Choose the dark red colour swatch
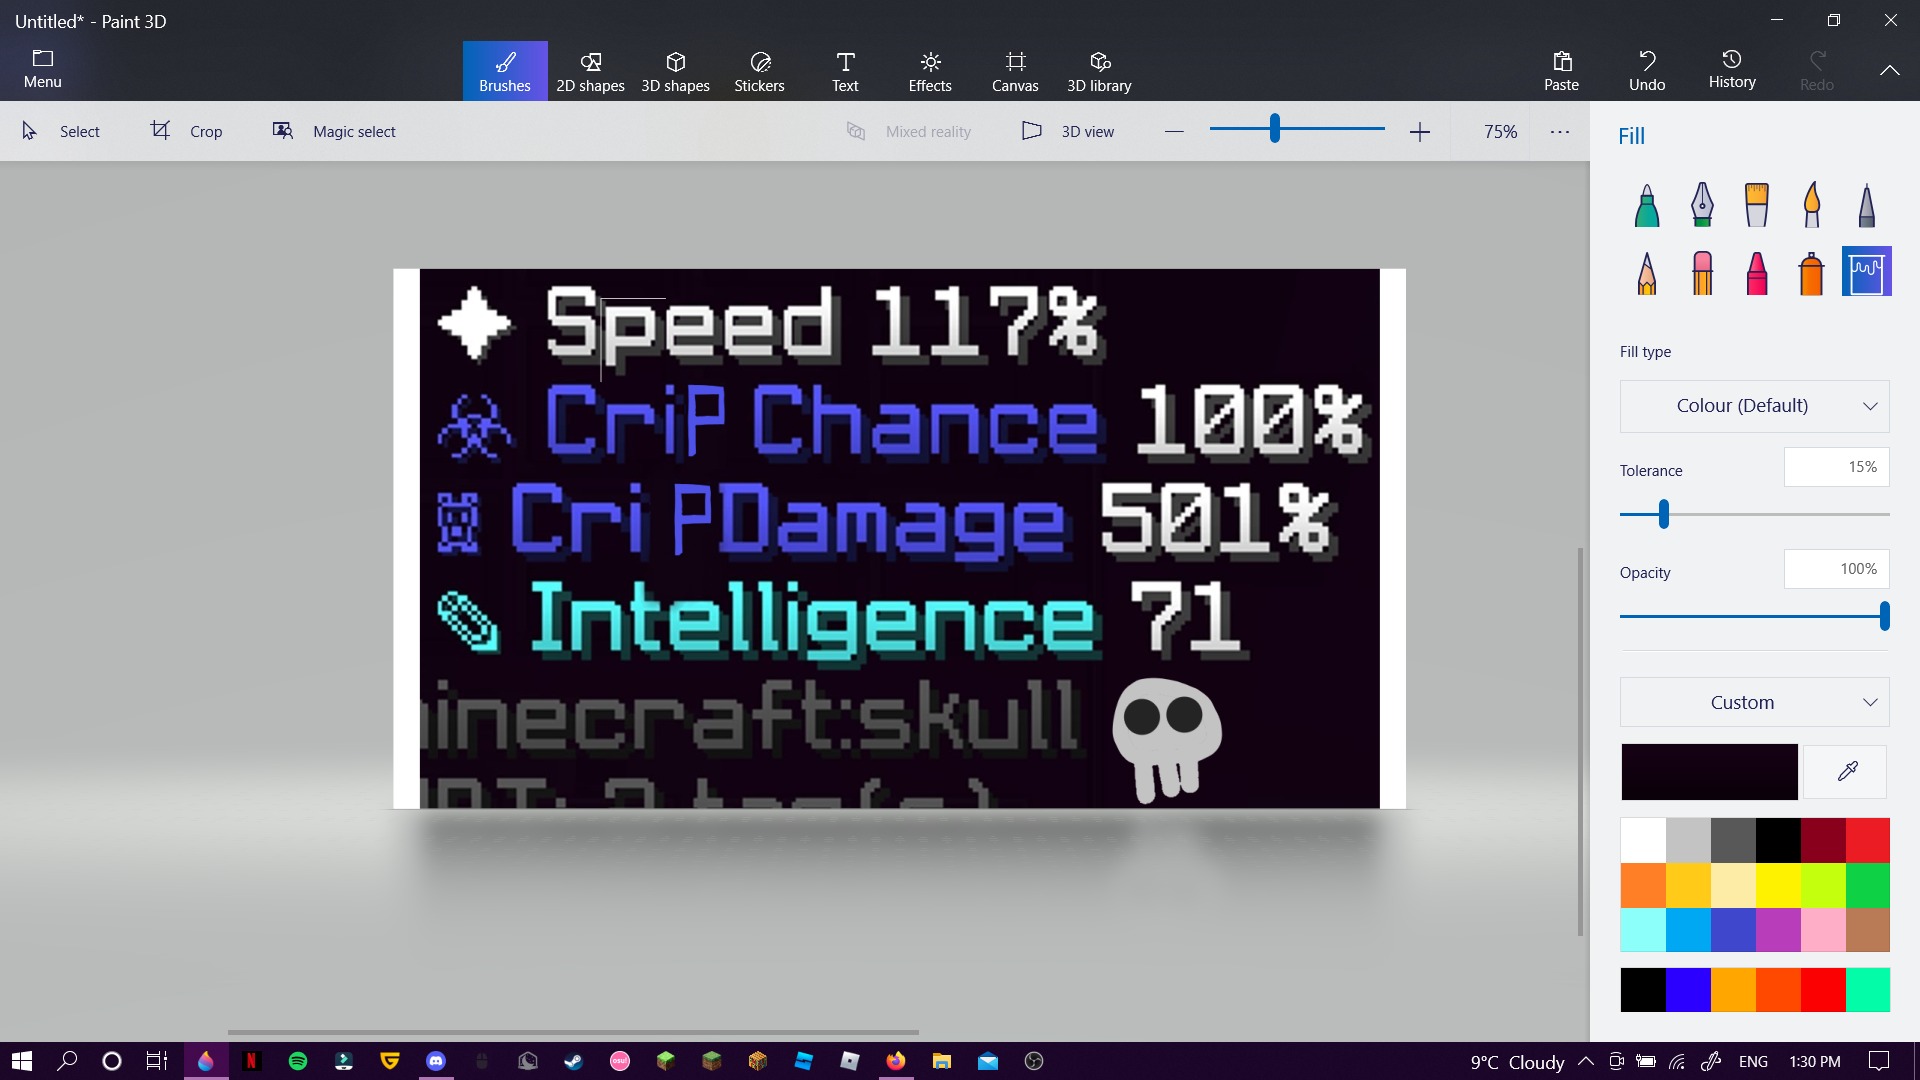The image size is (1920, 1080). (x=1823, y=840)
